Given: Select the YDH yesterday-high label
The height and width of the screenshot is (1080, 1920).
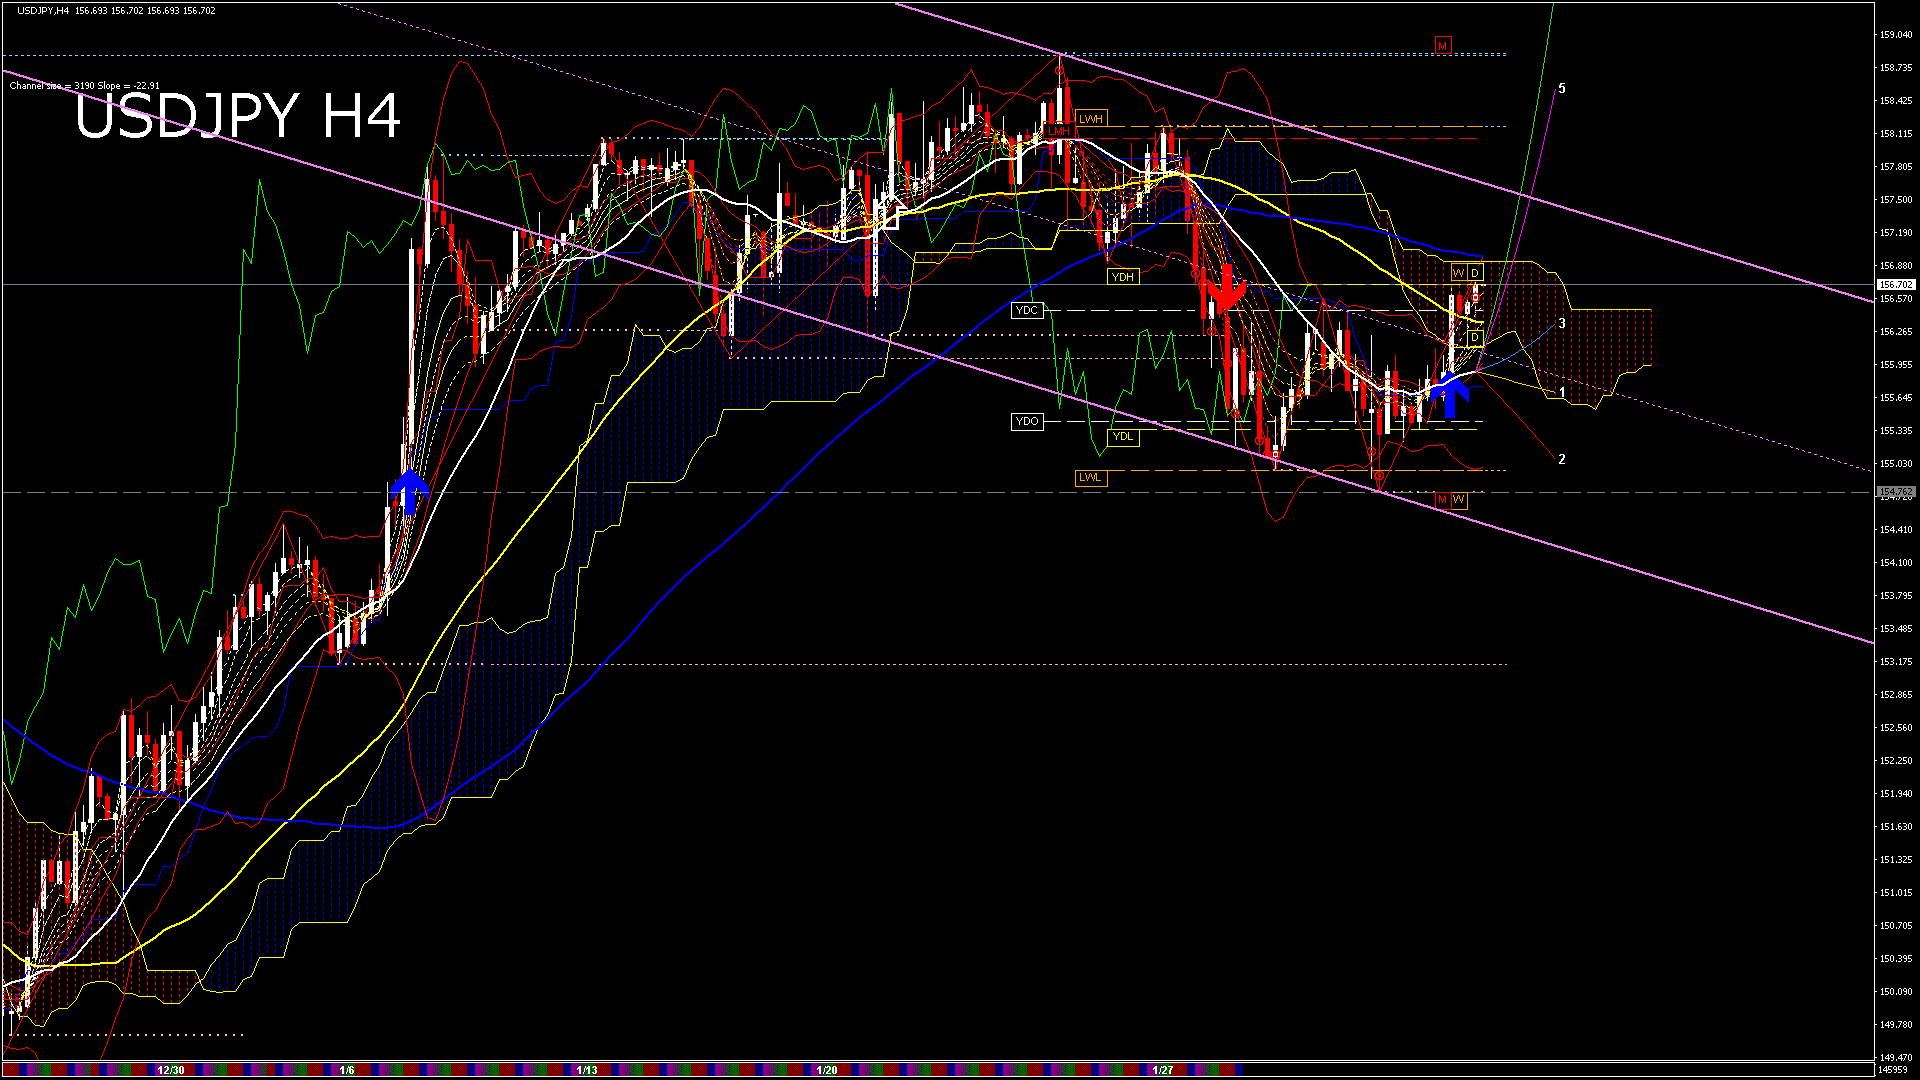Looking at the screenshot, I should 1123,277.
